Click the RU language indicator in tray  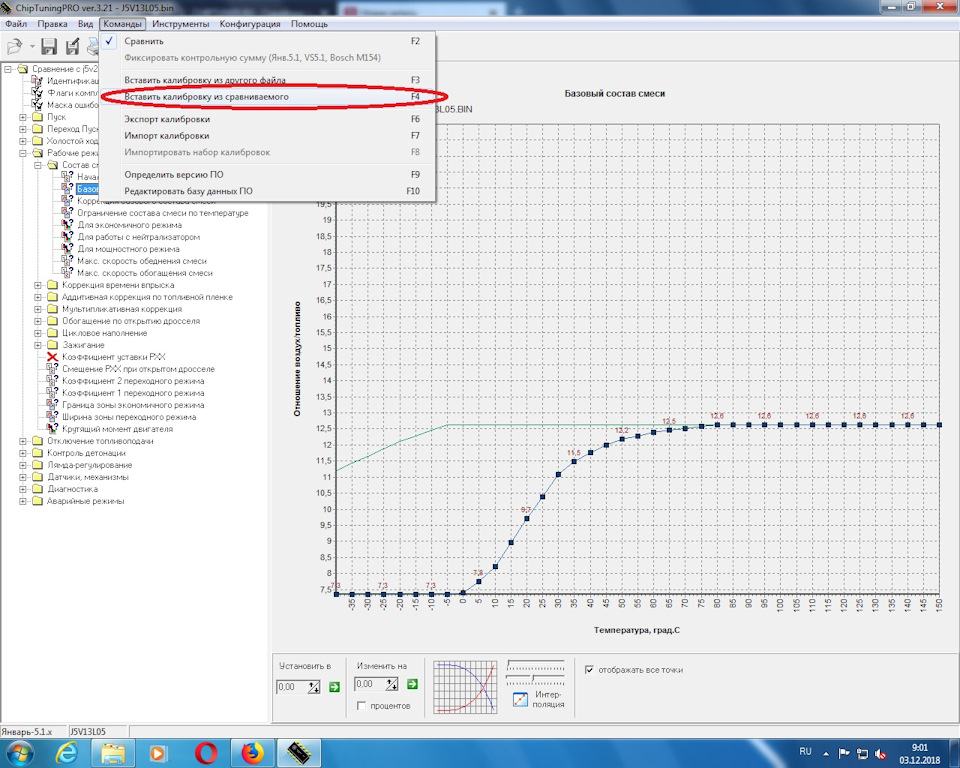coord(805,751)
